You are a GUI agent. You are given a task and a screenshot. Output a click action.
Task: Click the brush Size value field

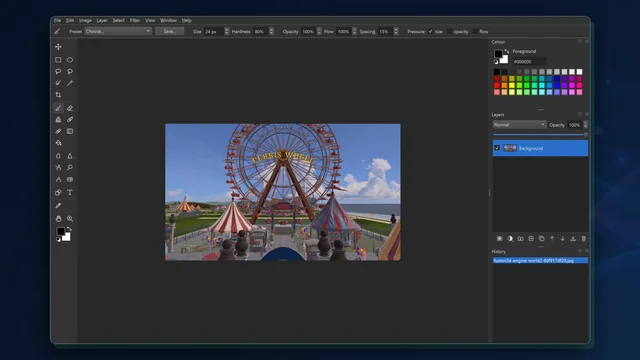click(213, 31)
